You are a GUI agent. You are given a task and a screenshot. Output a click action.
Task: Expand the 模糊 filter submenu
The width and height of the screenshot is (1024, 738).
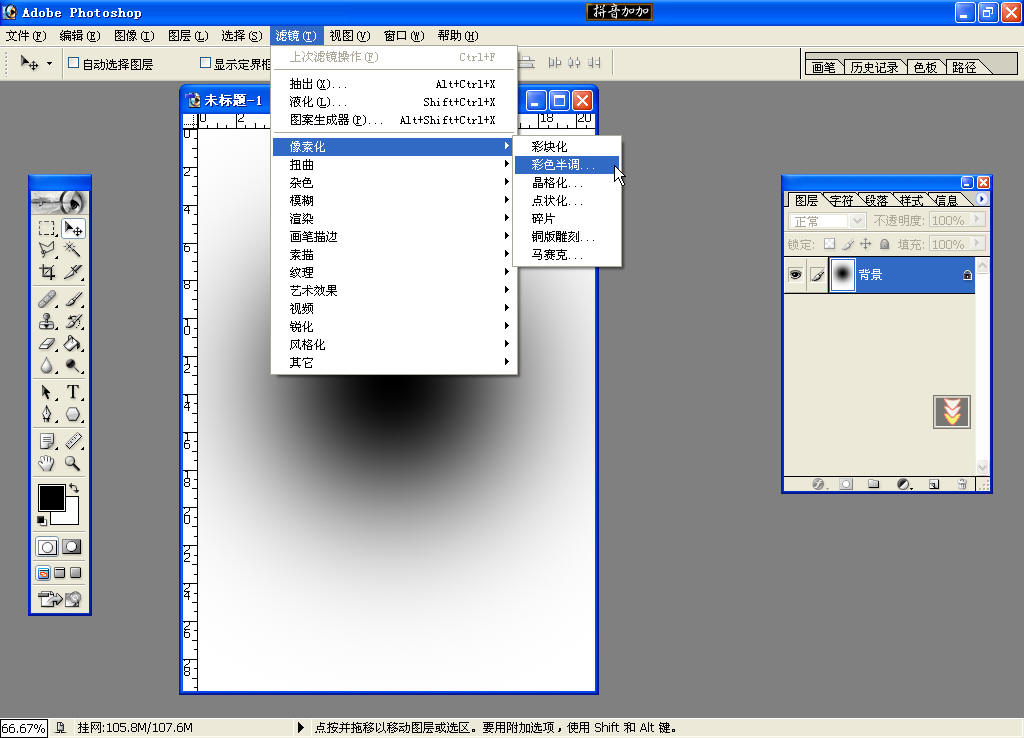point(394,201)
